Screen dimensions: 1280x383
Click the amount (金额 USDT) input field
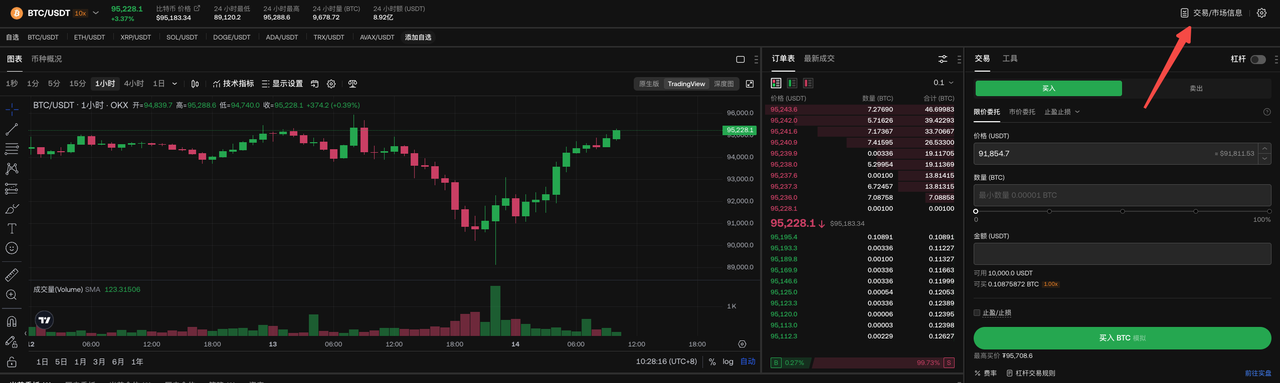click(x=1122, y=254)
